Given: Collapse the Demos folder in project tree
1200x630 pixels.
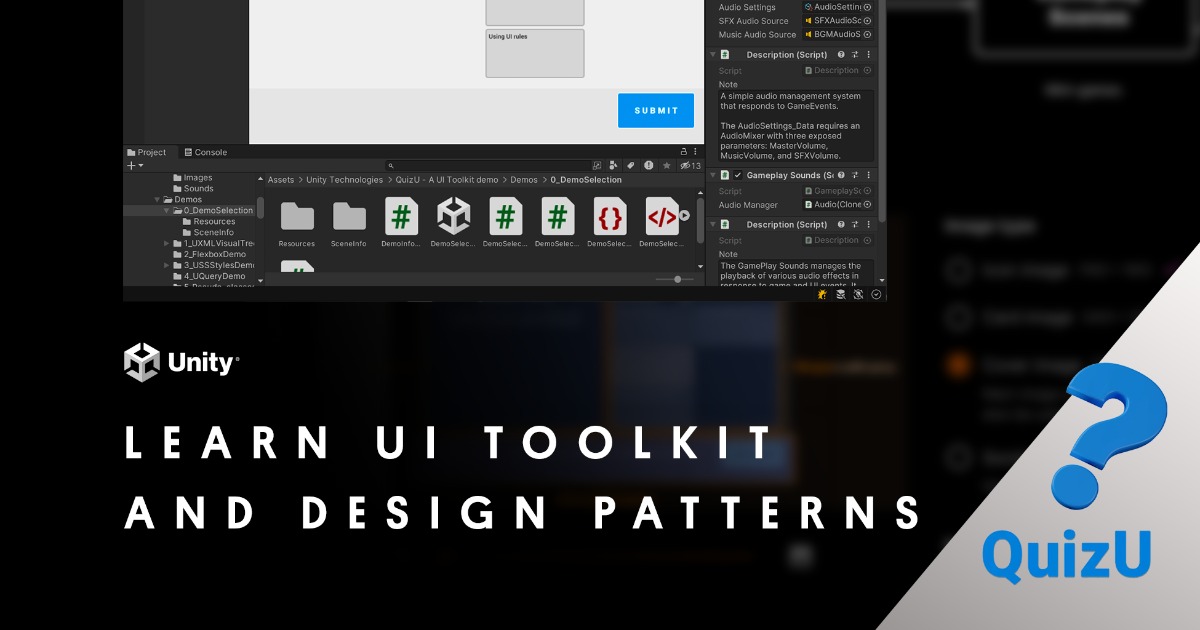Looking at the screenshot, I should coord(157,200).
